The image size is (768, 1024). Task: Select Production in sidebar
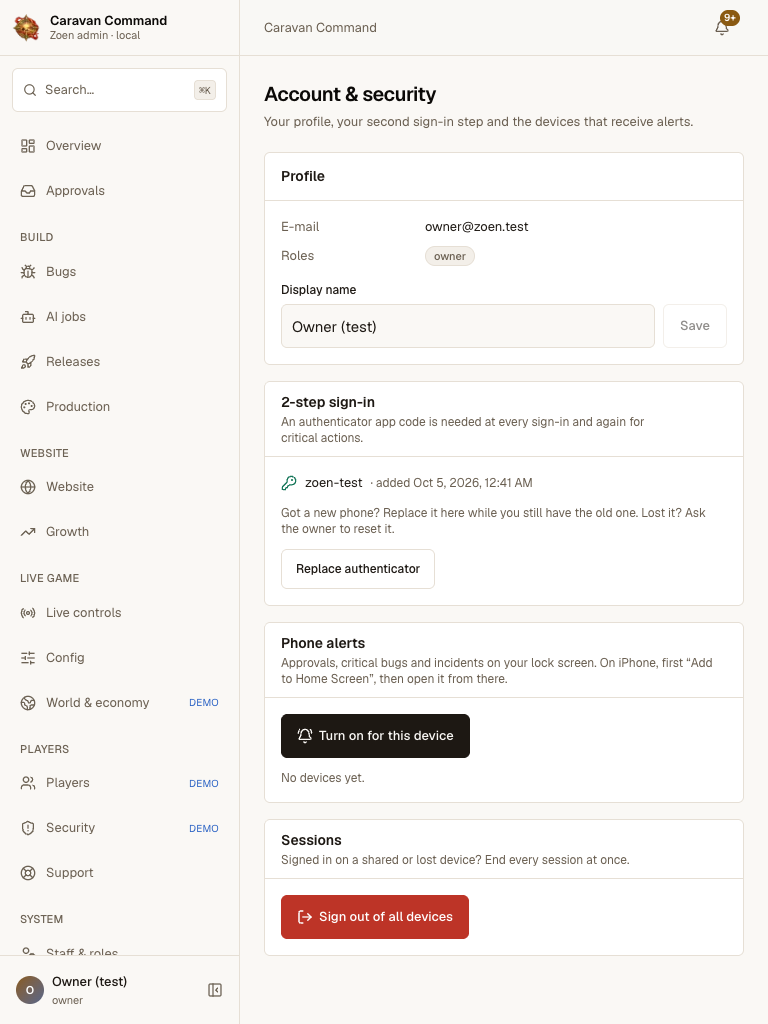120,407
